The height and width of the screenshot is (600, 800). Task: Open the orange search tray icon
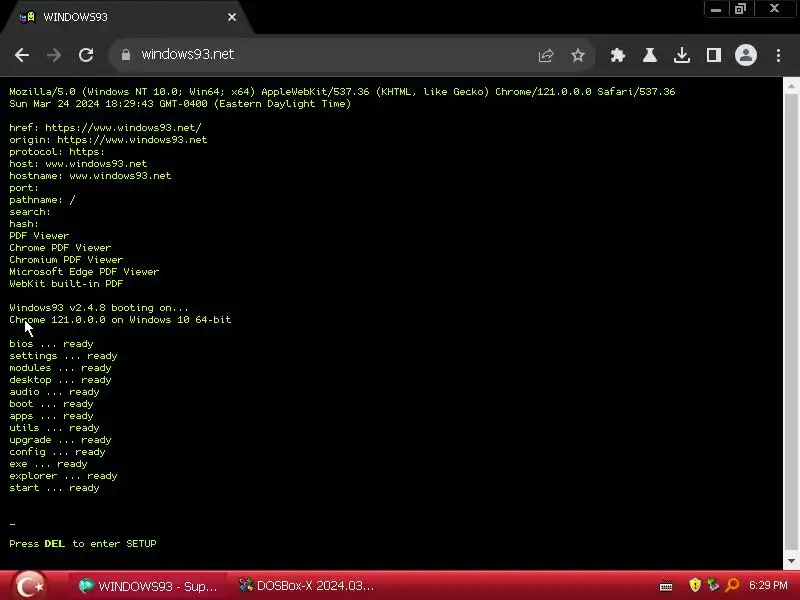click(x=733, y=585)
